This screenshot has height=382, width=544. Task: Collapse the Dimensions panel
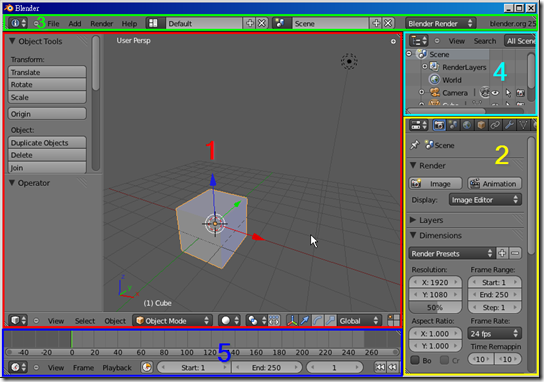click(413, 235)
